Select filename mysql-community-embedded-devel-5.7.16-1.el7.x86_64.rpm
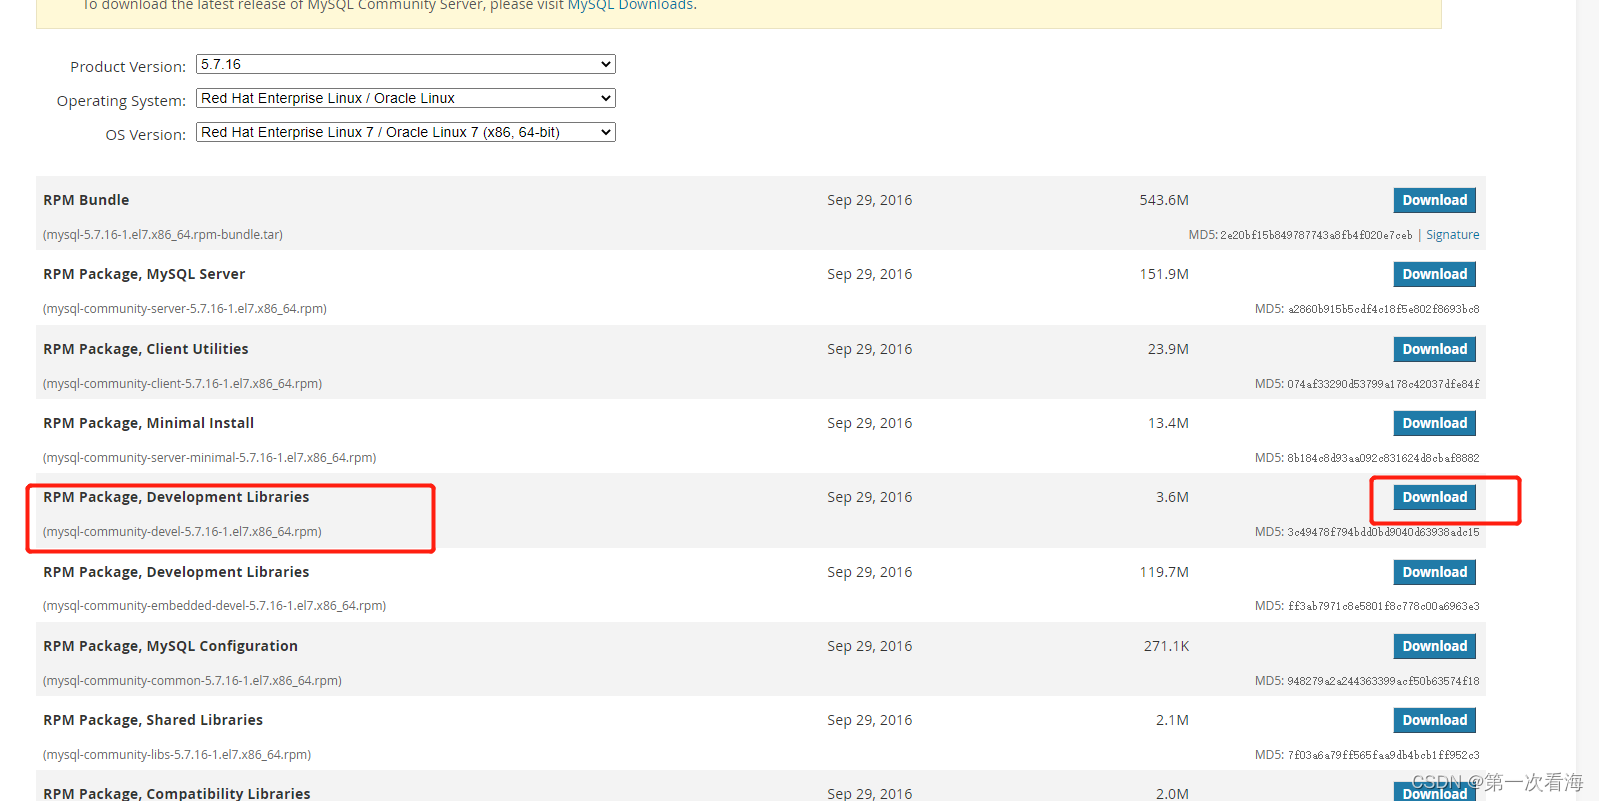 pos(214,606)
